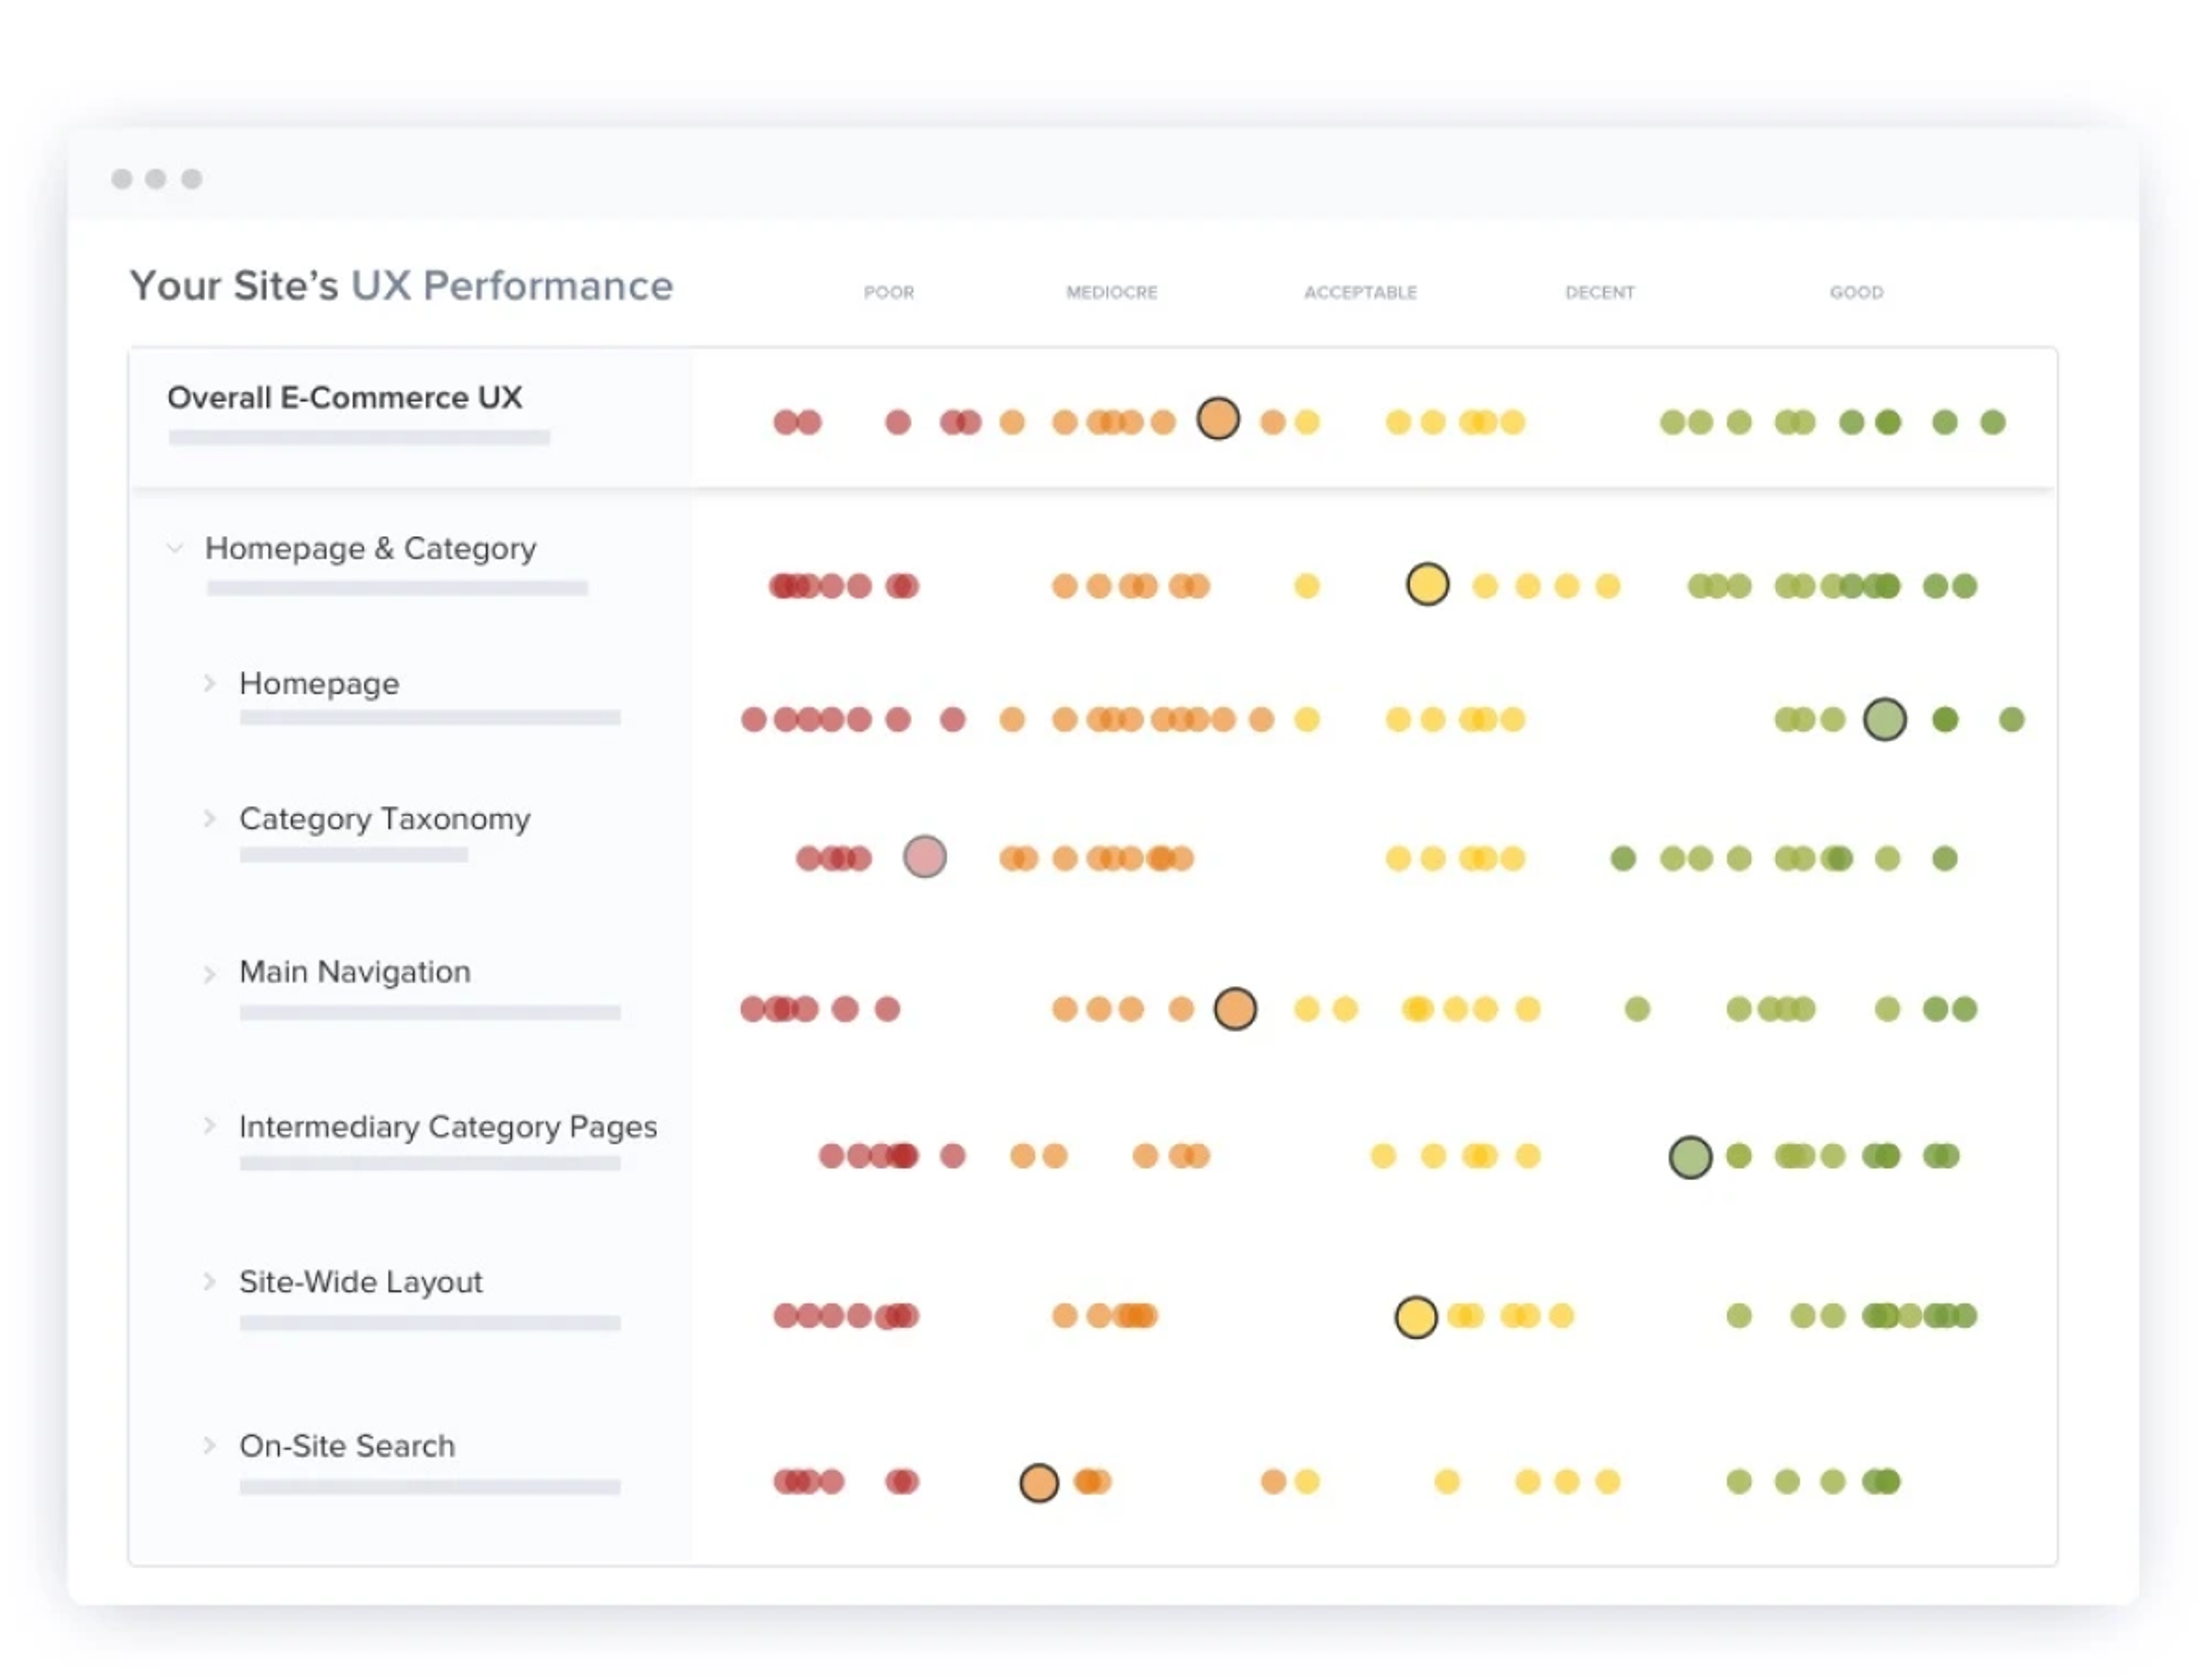The image size is (2212, 1680).
Task: Click outlined orange dot in Main Navigation row
Action: [x=1235, y=1008]
